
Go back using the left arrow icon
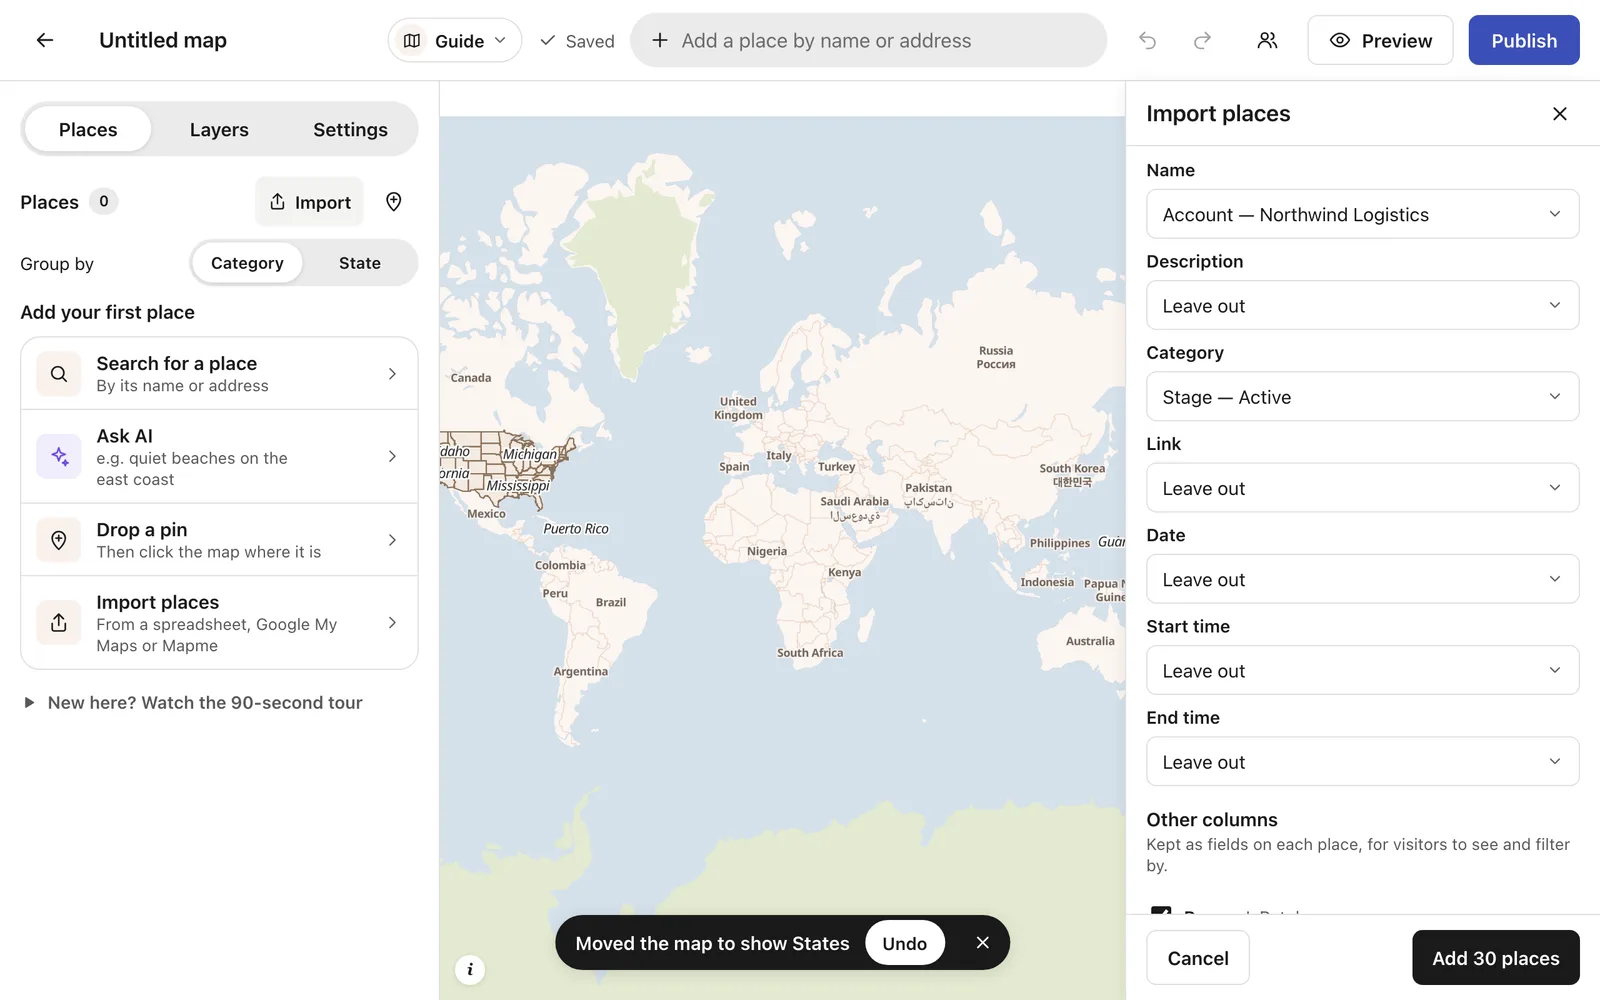45,40
